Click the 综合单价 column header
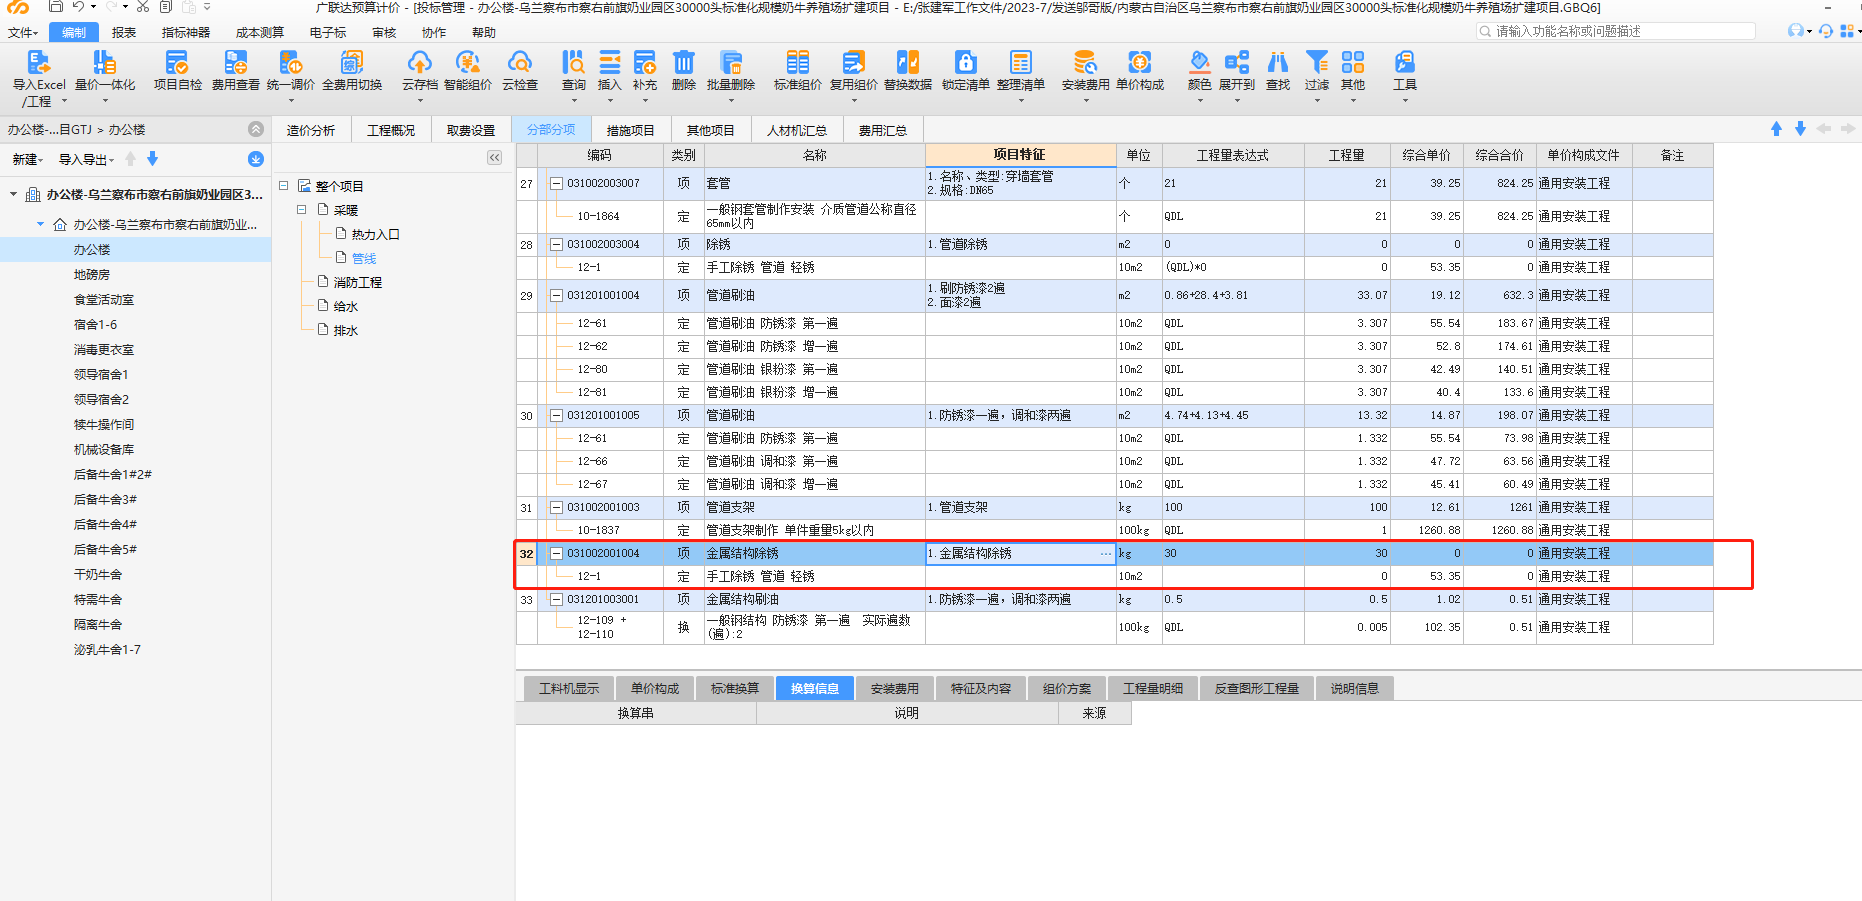The width and height of the screenshot is (1862, 901). click(x=1427, y=155)
